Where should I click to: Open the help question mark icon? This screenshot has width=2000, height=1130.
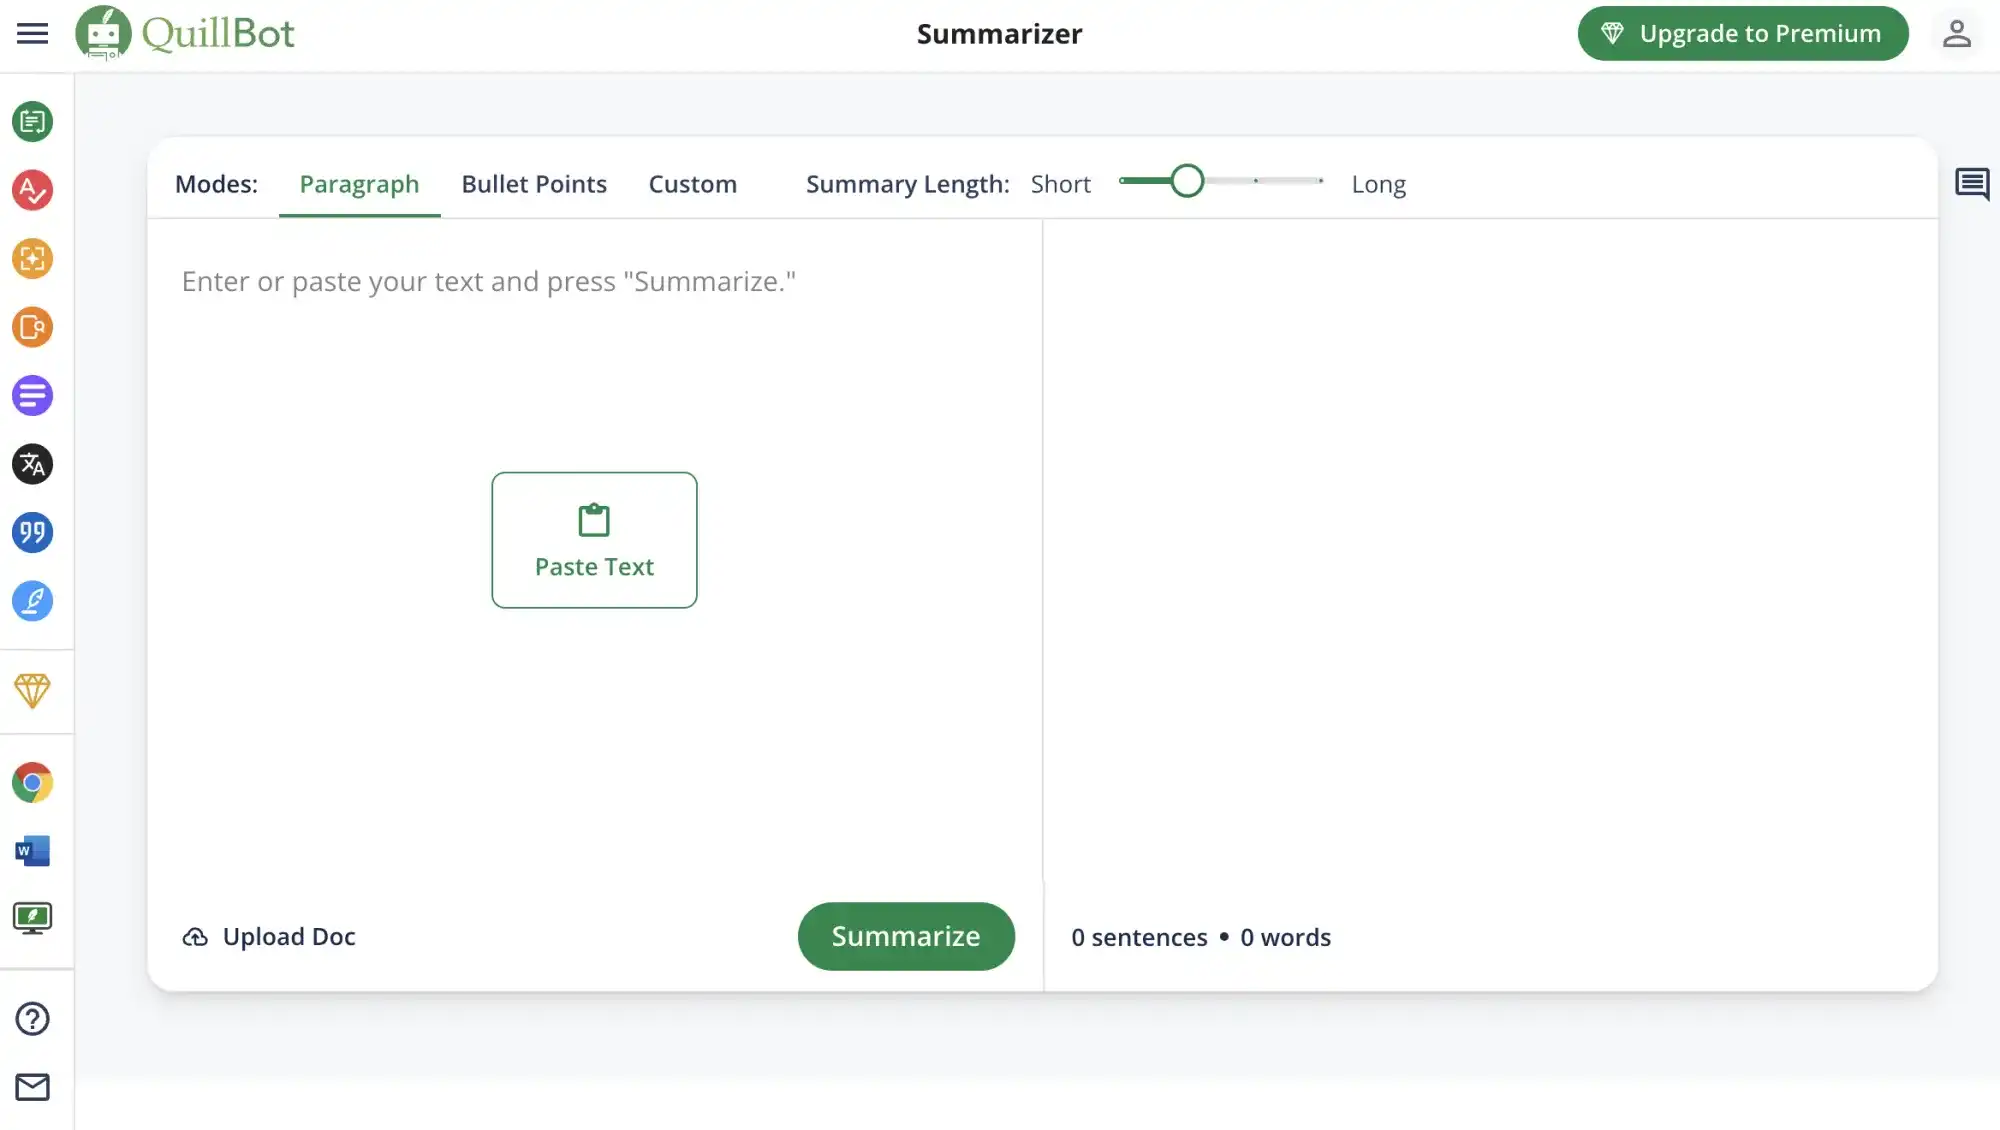33,1018
